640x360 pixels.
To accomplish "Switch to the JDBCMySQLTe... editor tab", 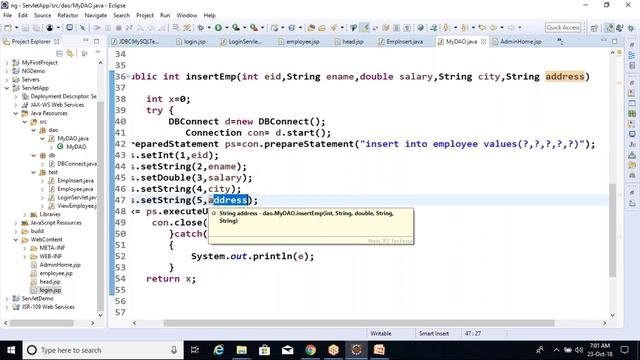I will [135, 42].
